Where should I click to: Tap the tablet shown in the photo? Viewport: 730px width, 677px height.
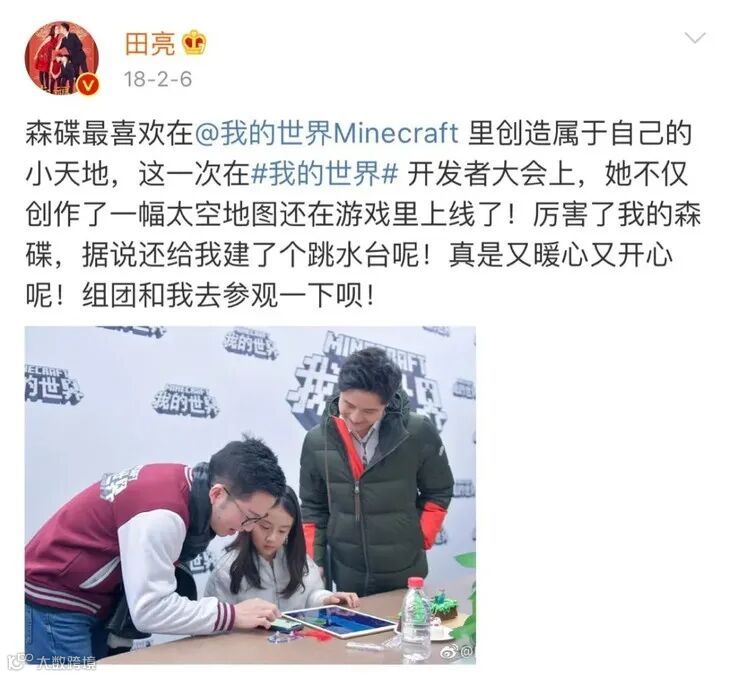(338, 620)
